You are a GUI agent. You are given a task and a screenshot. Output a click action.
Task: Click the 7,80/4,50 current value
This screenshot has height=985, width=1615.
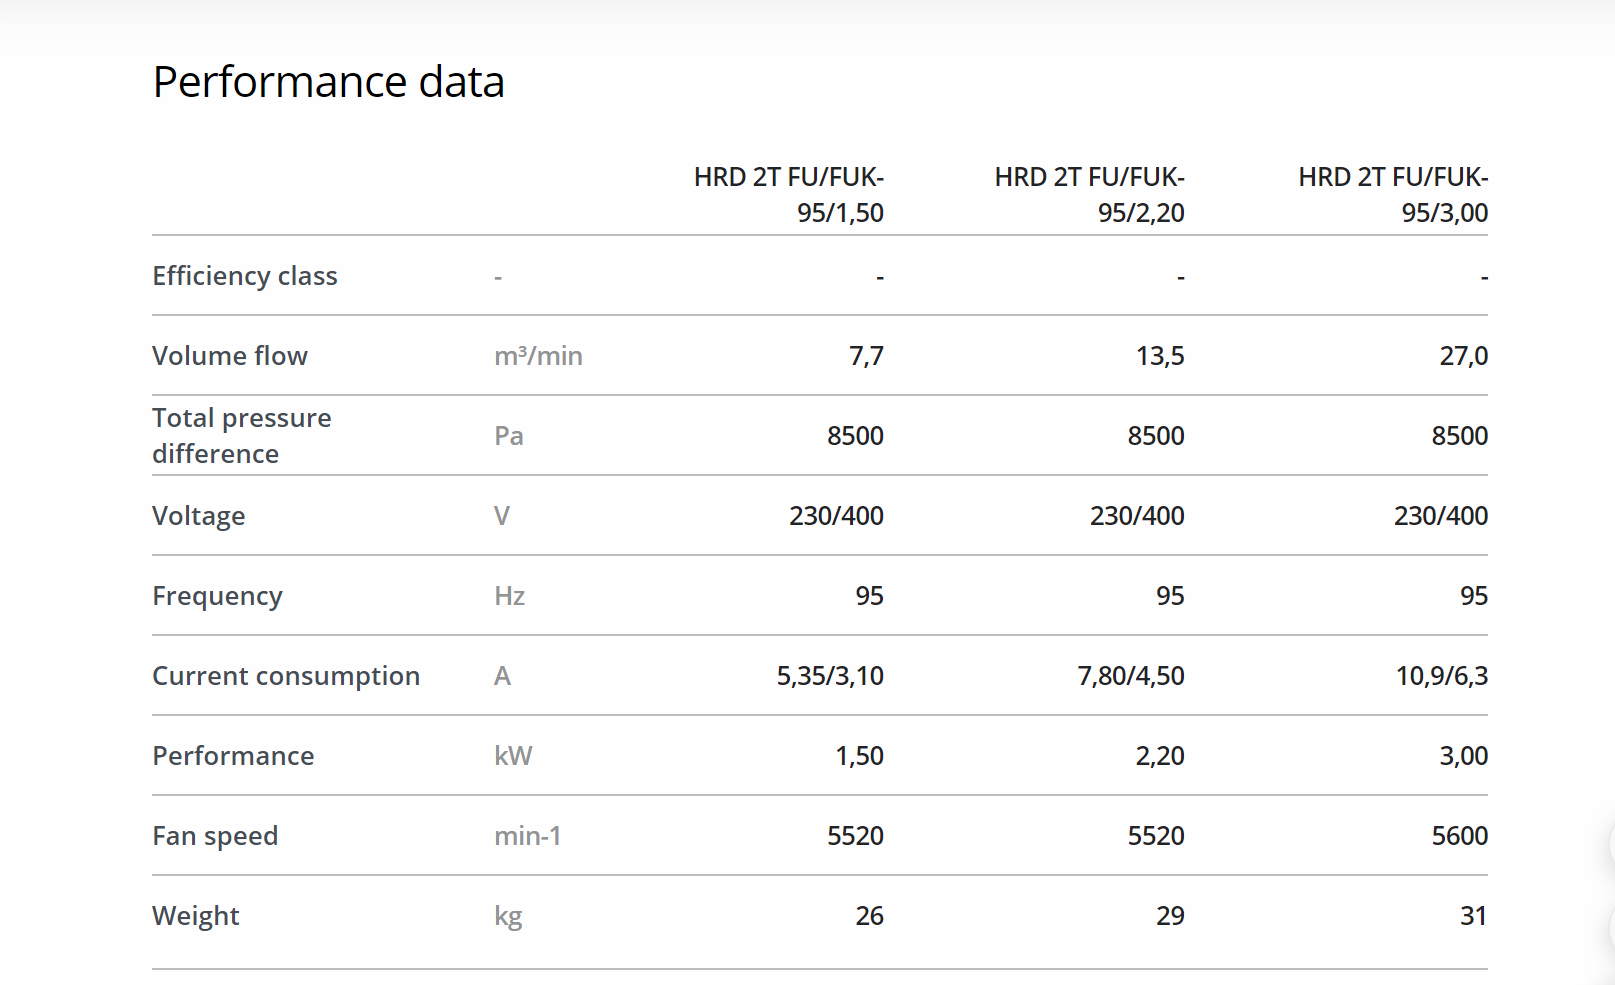pyautogui.click(x=1130, y=676)
